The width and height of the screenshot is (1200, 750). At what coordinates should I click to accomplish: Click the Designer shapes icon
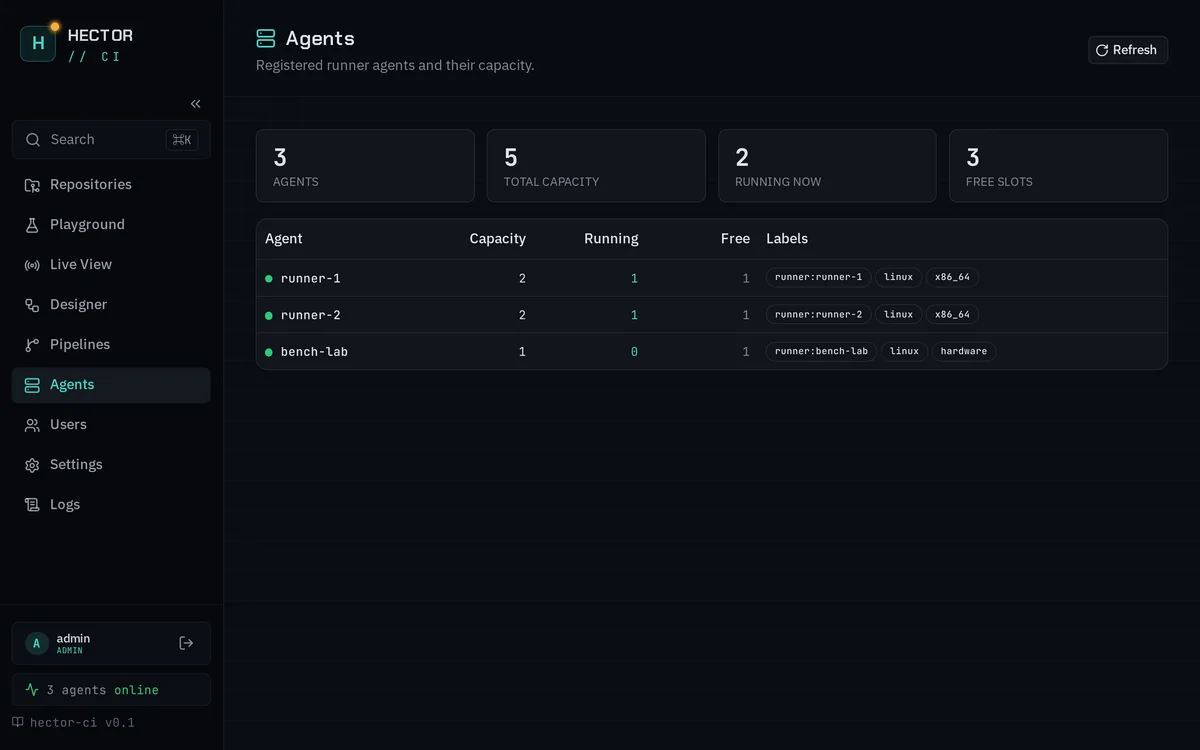(32, 305)
